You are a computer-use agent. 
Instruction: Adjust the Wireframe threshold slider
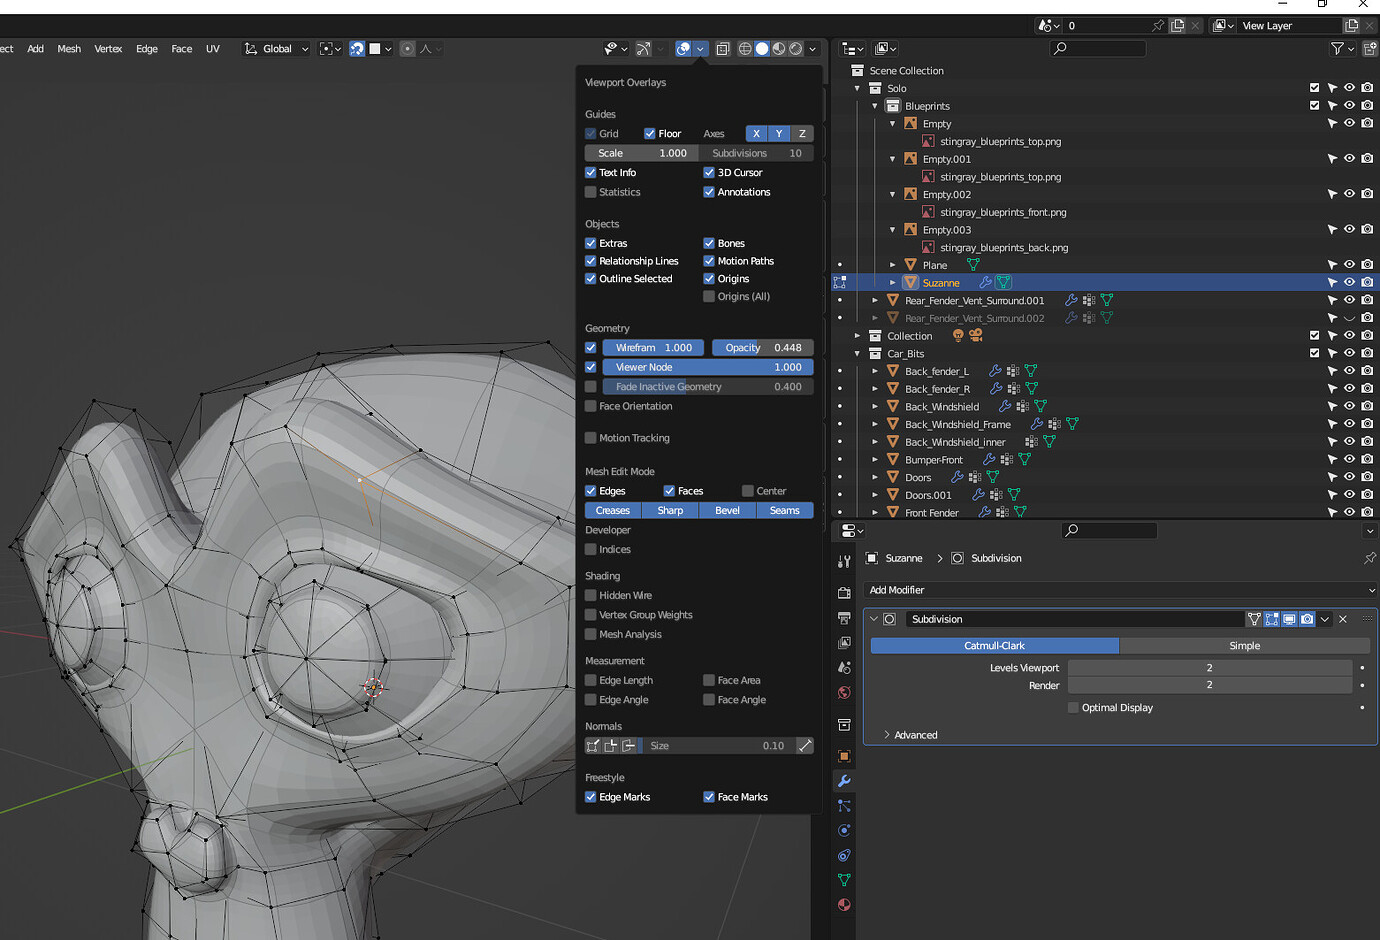pyautogui.click(x=653, y=348)
